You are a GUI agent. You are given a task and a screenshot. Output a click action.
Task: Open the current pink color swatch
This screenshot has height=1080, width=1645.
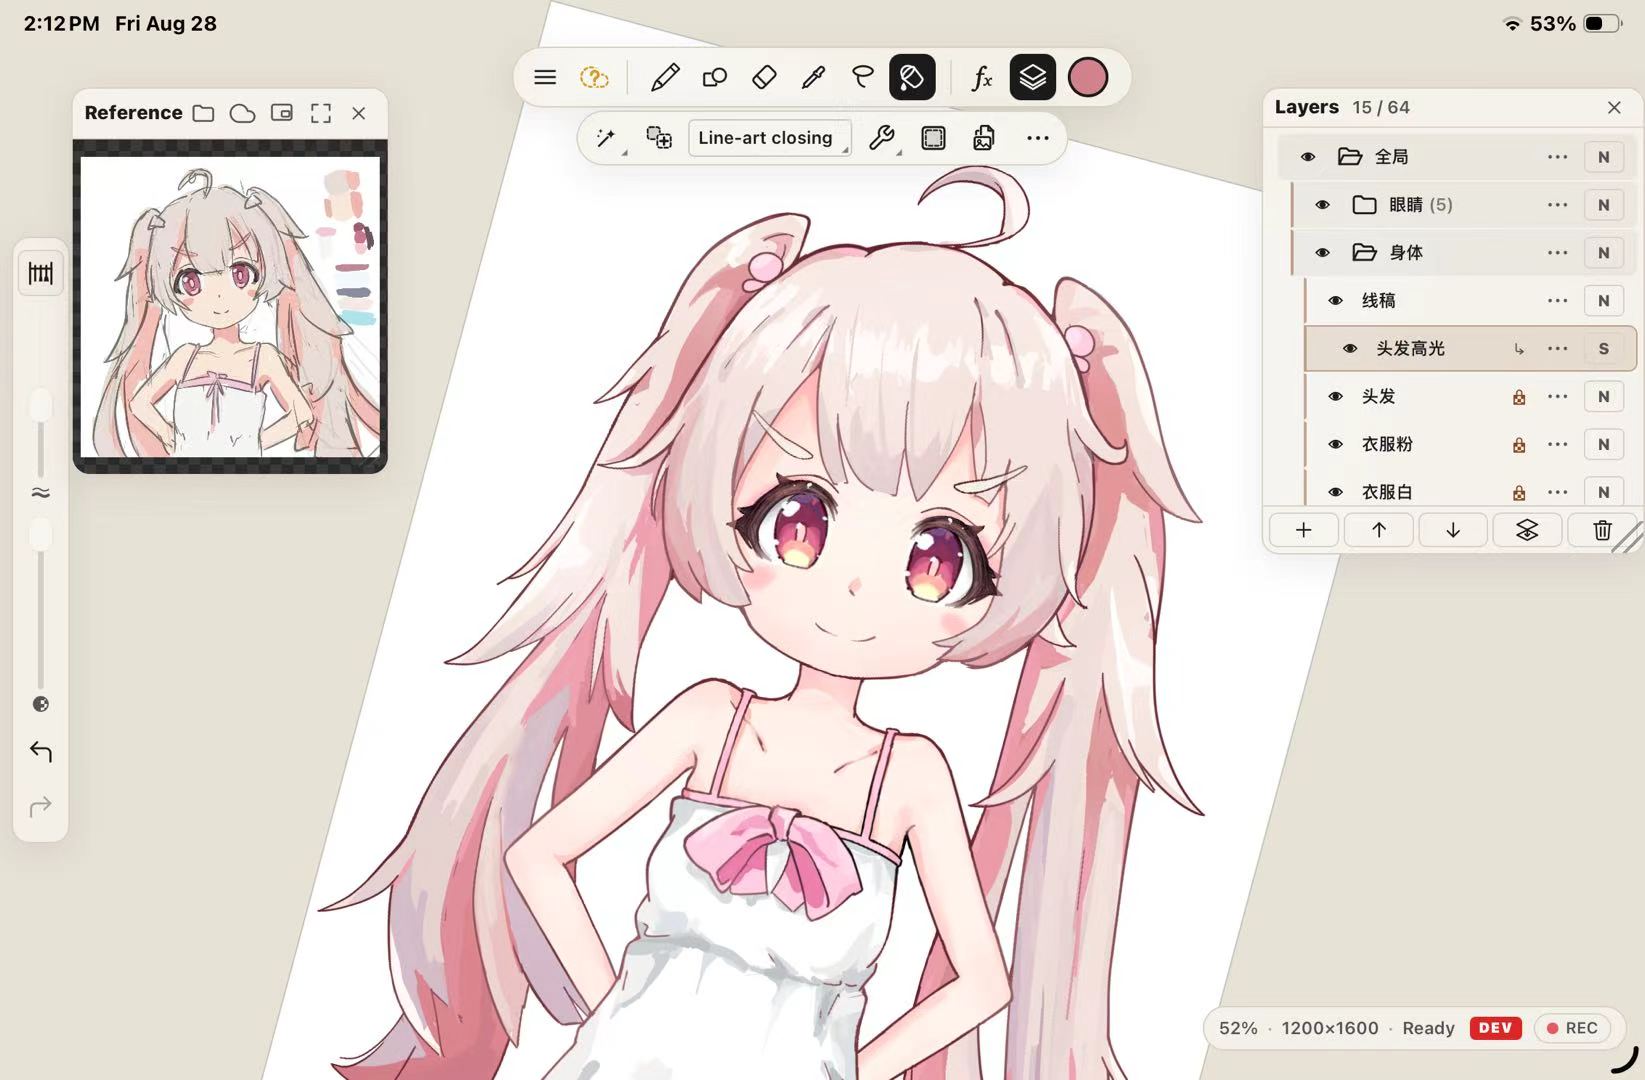(1088, 77)
